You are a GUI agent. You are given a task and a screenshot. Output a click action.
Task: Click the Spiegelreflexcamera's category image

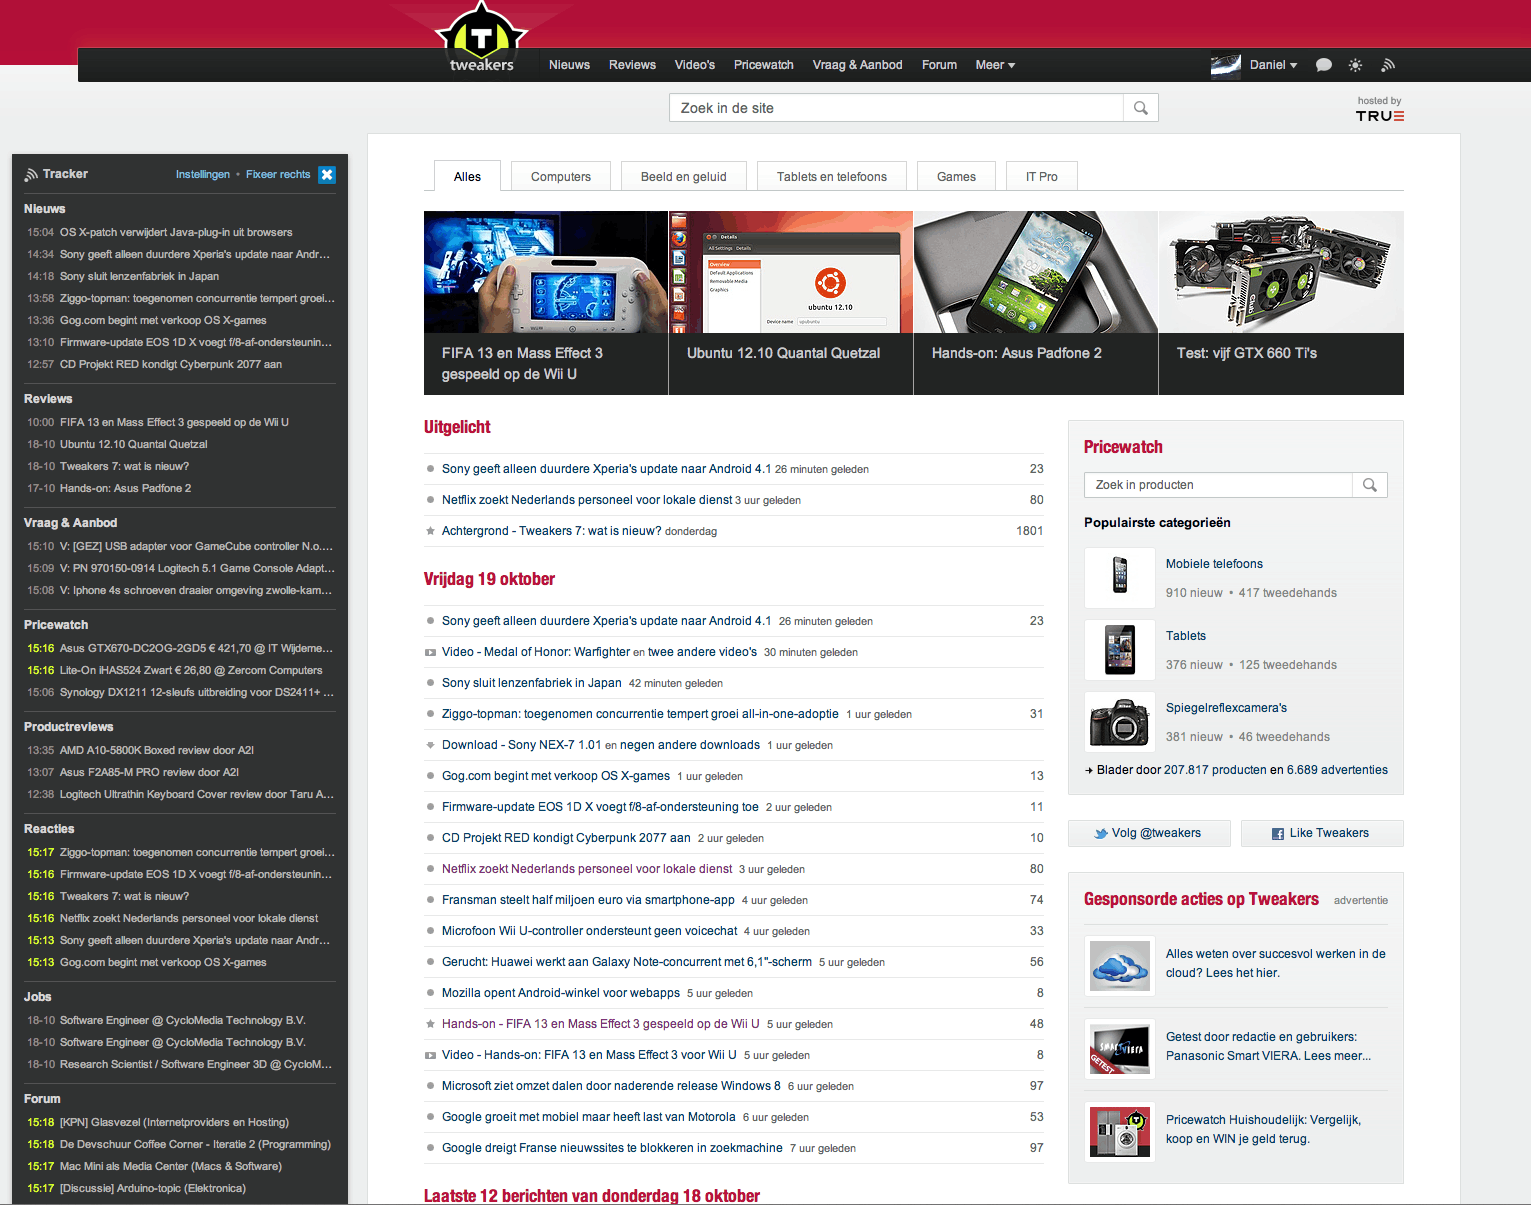click(x=1120, y=722)
